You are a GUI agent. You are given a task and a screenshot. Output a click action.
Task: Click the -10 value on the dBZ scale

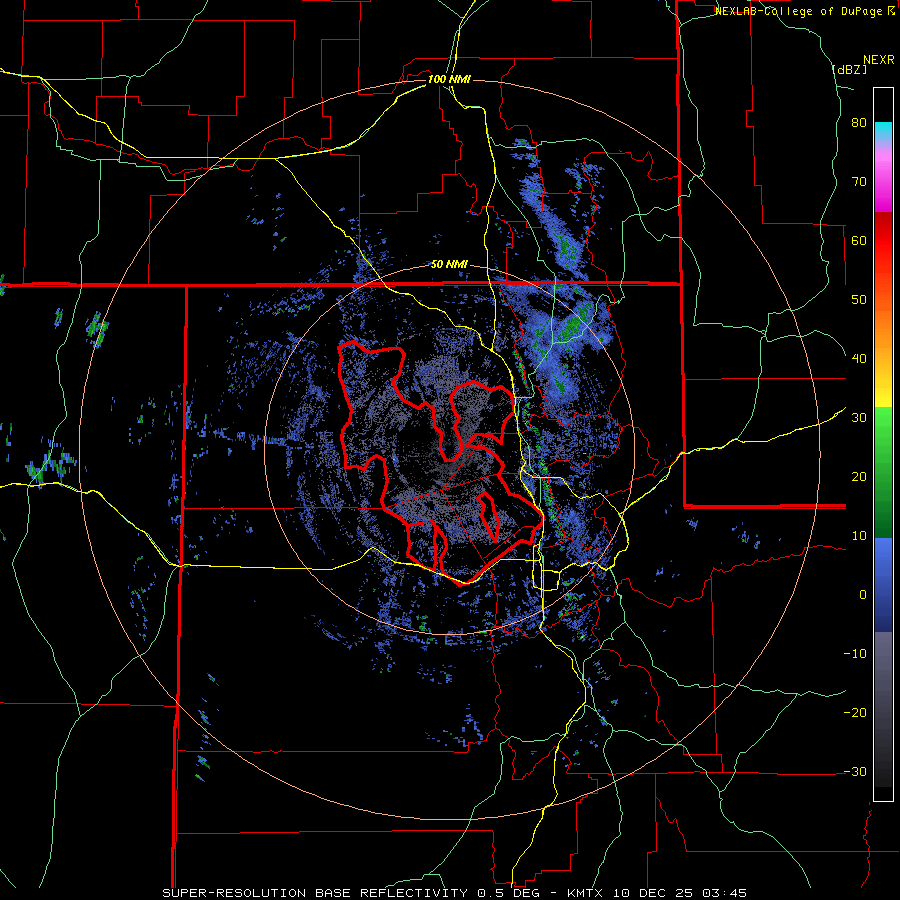point(855,654)
